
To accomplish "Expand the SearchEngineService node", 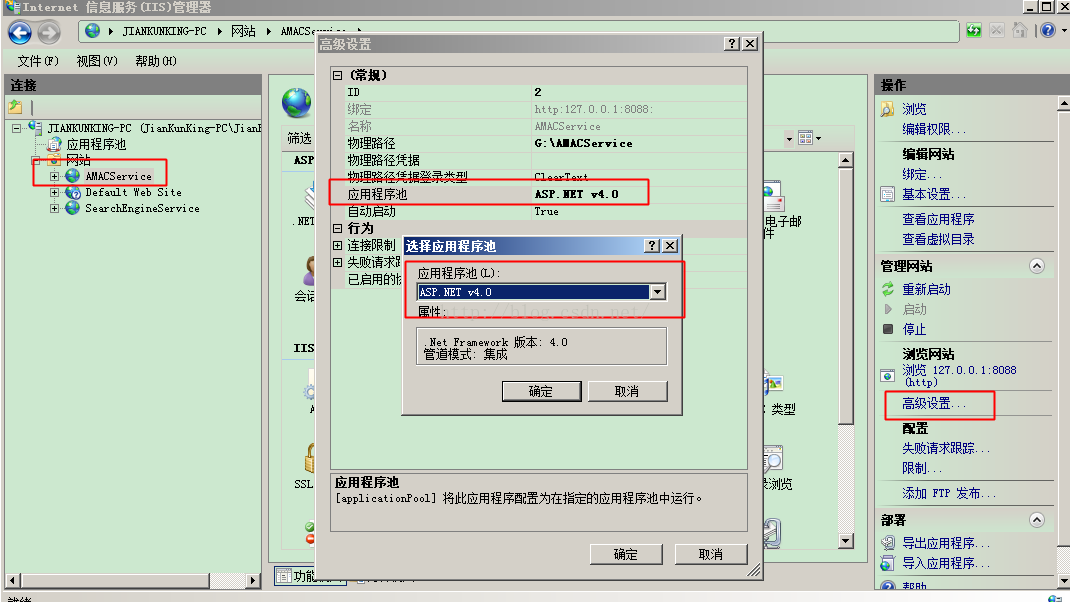I will coord(54,208).
